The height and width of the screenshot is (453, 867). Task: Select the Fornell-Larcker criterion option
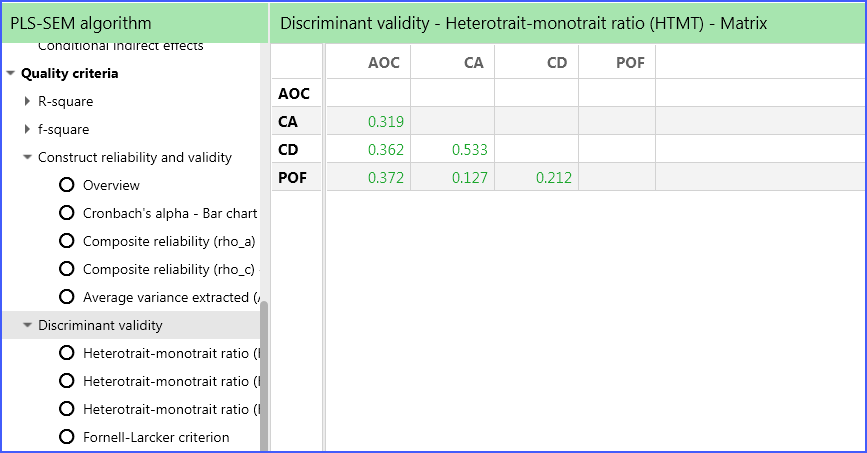pos(67,437)
